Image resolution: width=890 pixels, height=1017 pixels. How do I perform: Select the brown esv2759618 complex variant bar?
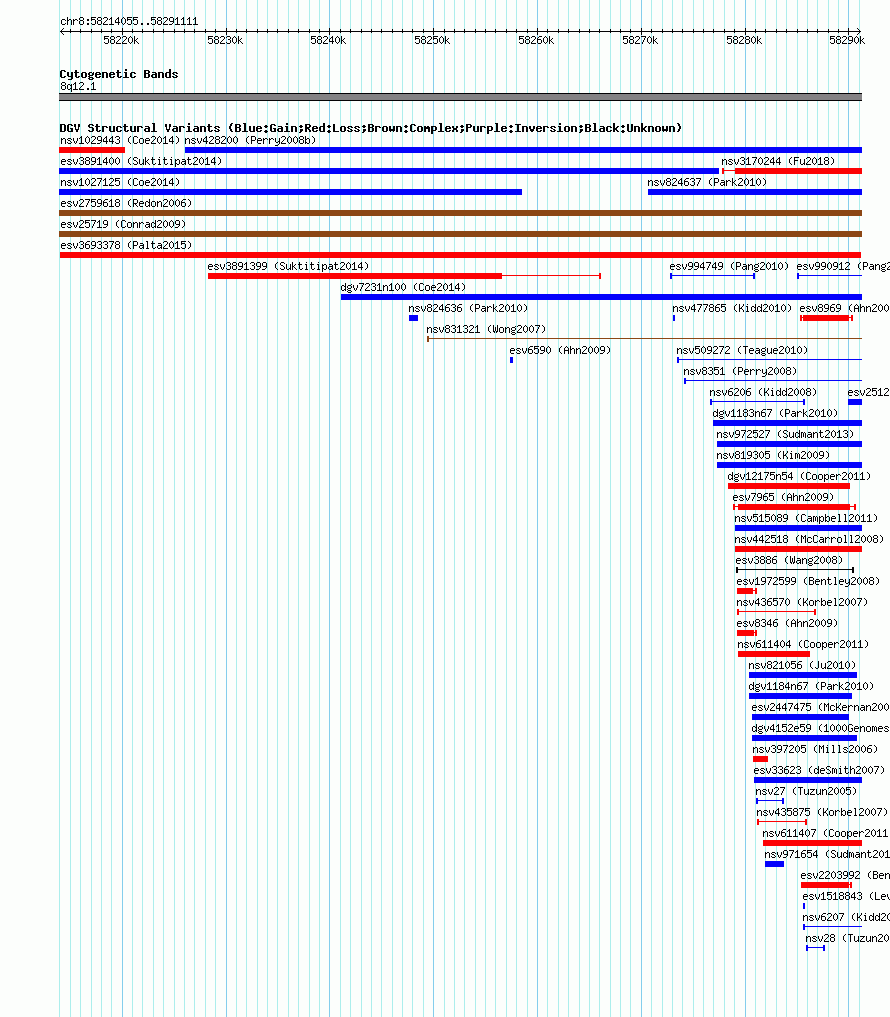pyautogui.click(x=461, y=213)
